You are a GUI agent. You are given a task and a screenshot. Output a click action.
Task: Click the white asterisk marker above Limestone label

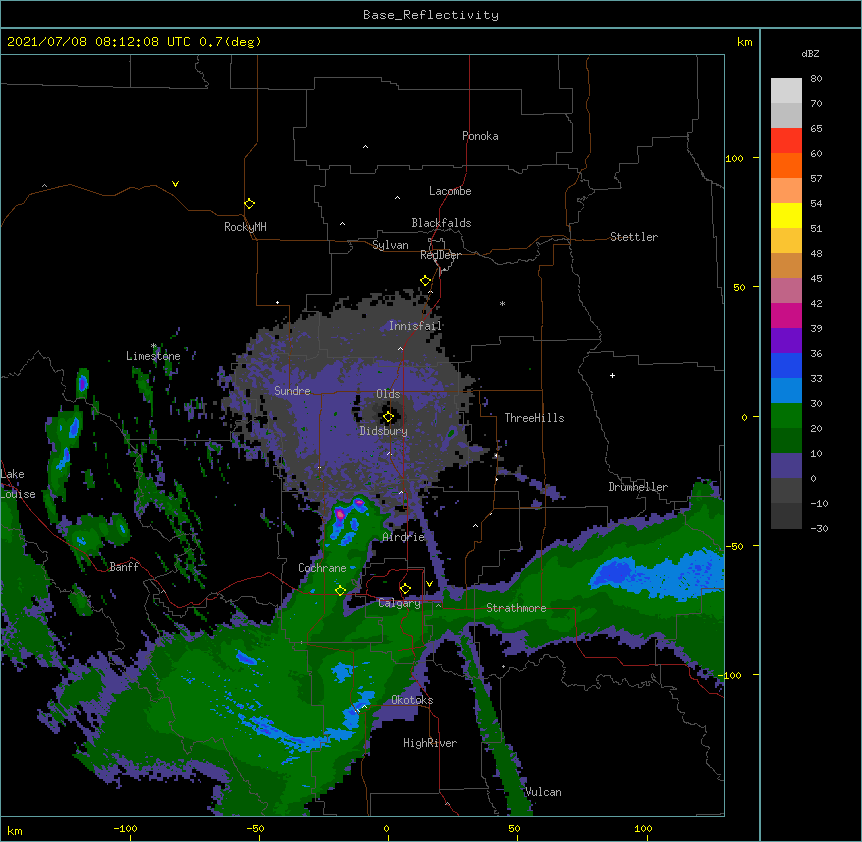coord(154,346)
